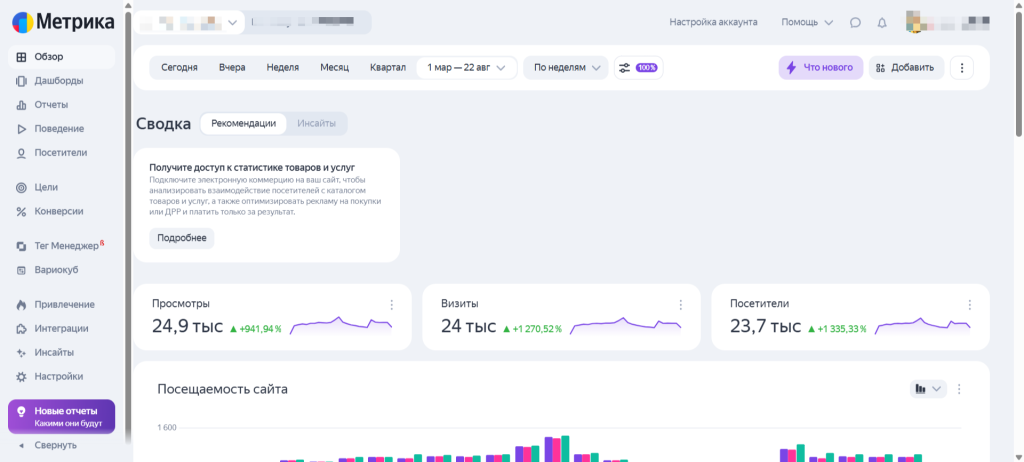Click the Подробнее button
The width and height of the screenshot is (1024, 462).
click(x=181, y=238)
